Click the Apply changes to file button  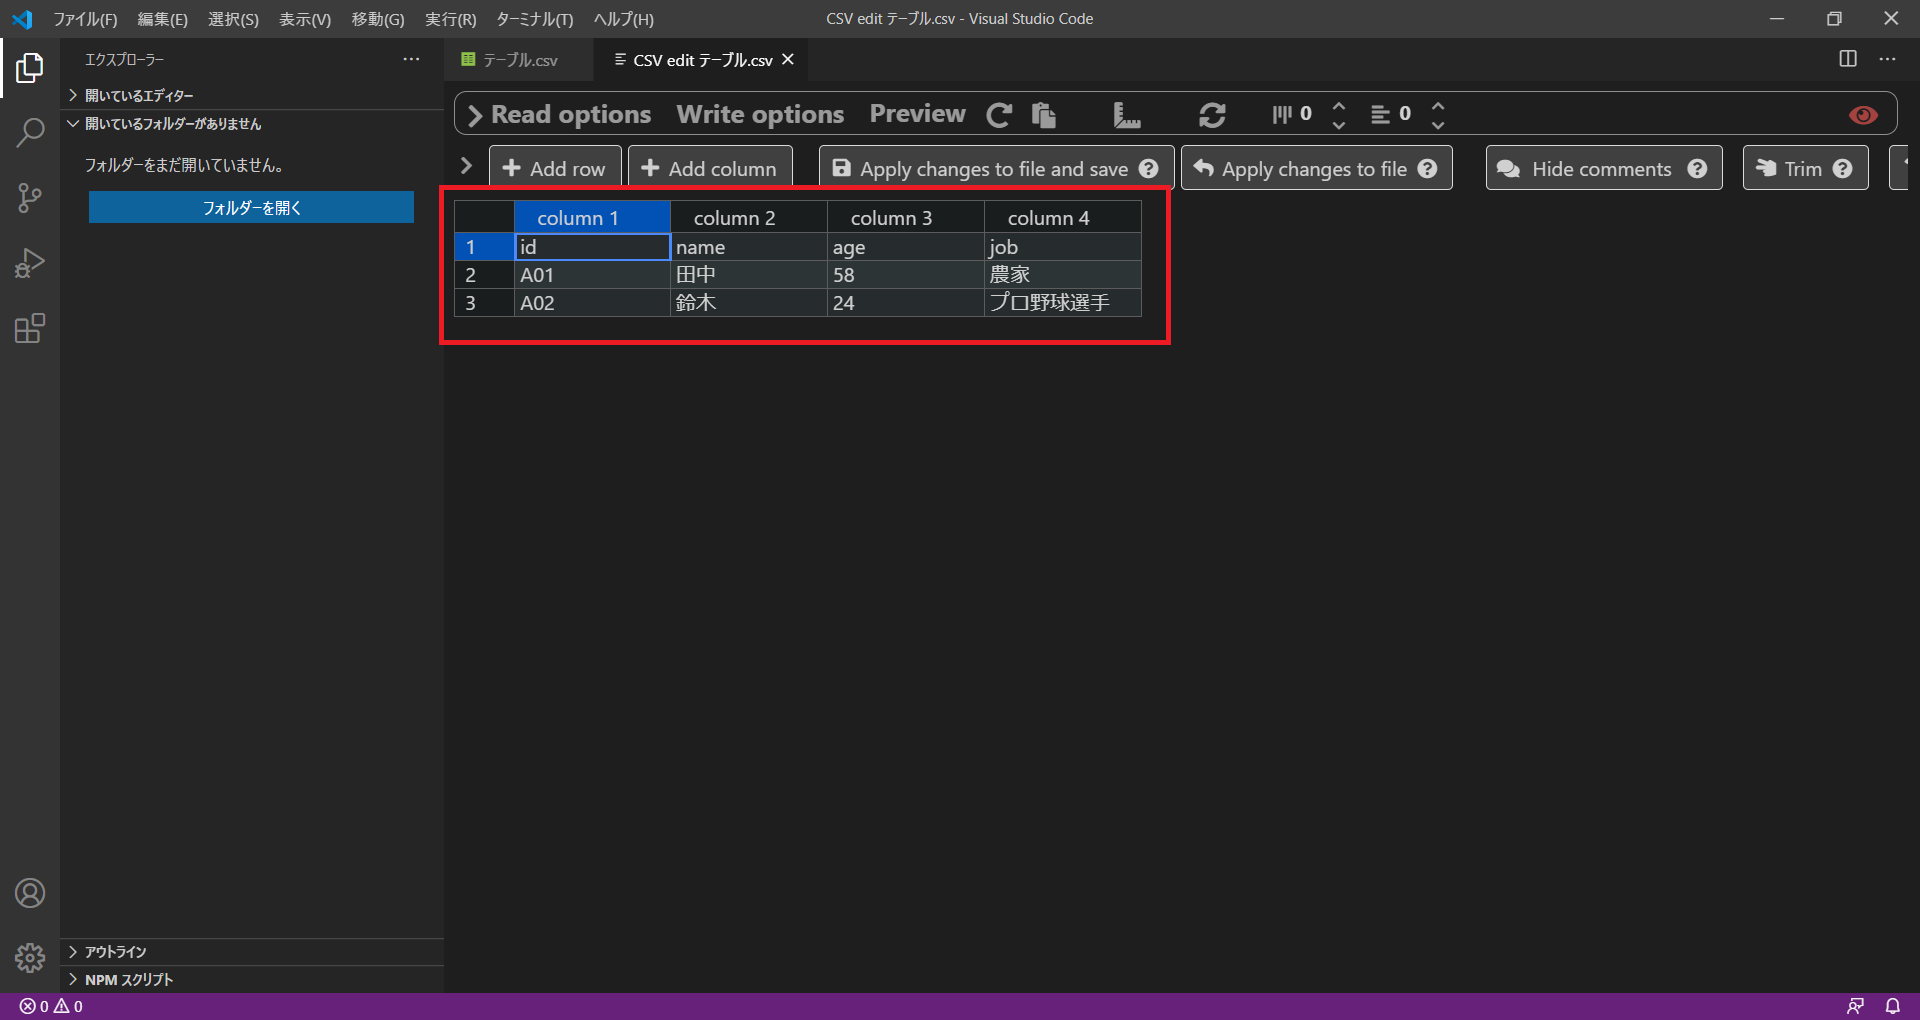click(1316, 168)
